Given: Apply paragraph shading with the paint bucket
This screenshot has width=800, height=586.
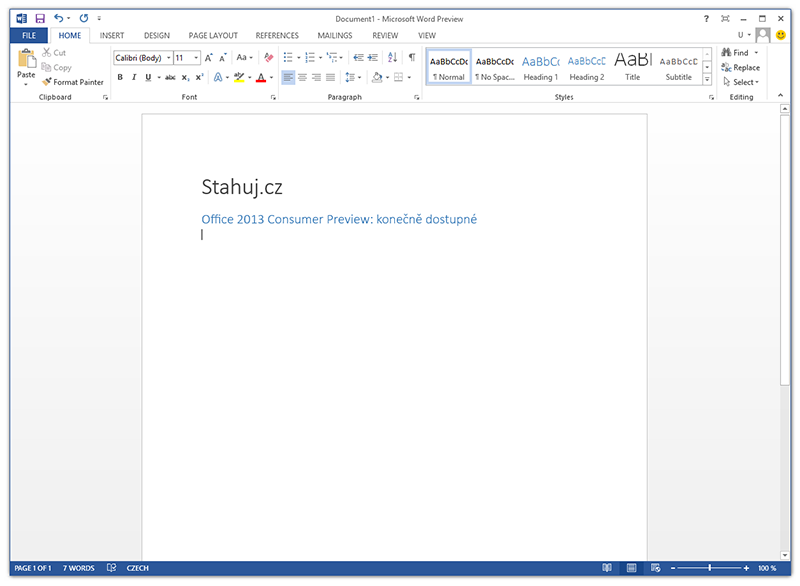Looking at the screenshot, I should click(377, 78).
